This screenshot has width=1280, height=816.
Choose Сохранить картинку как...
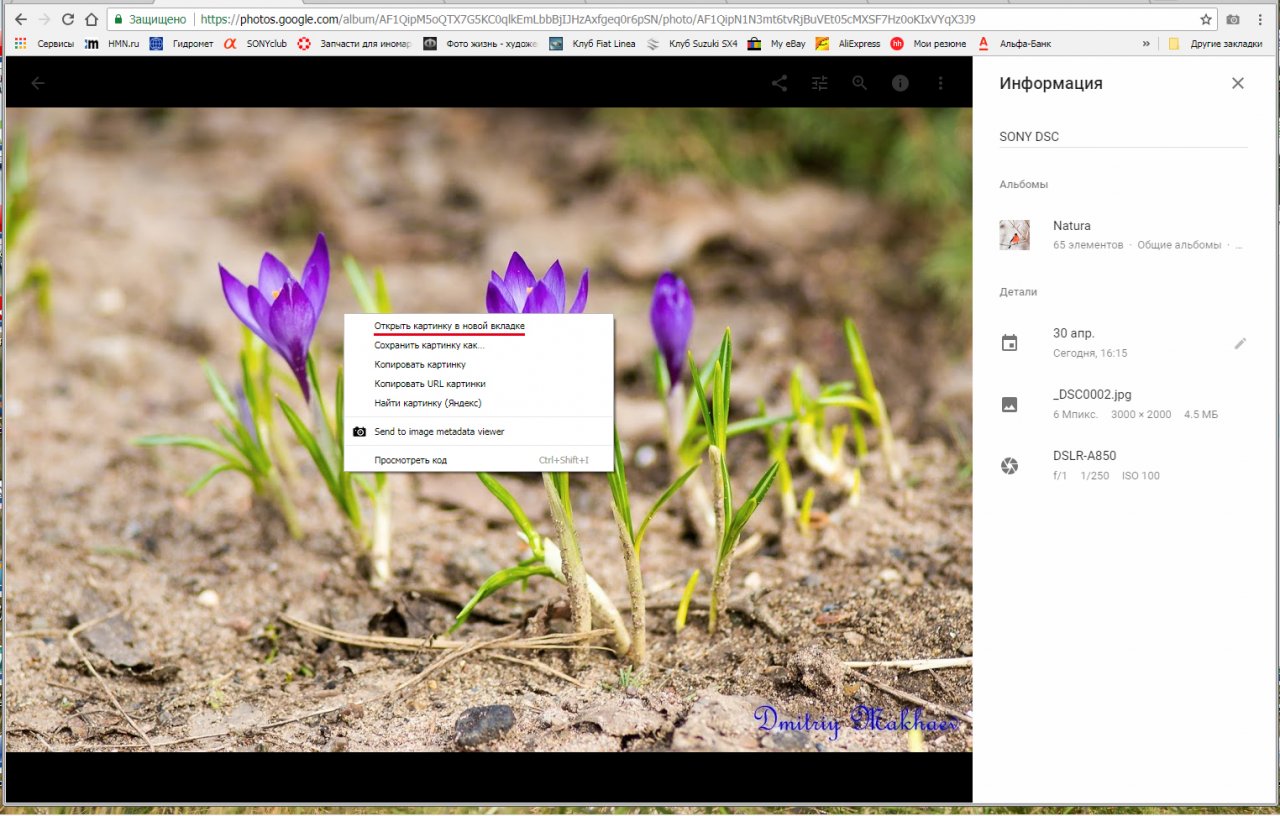click(479, 345)
